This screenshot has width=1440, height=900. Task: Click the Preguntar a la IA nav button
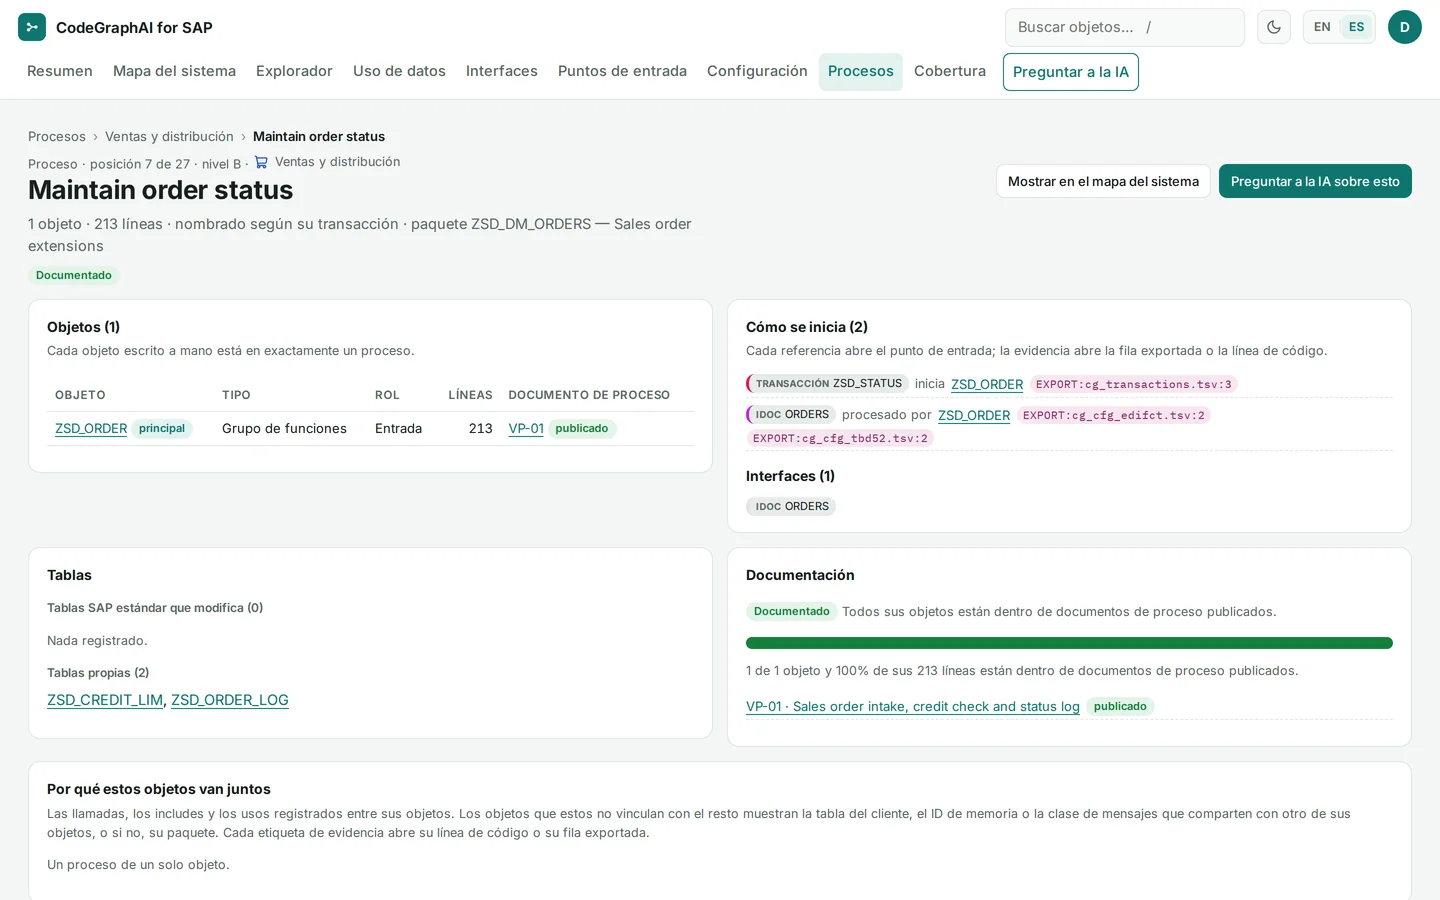coord(1071,72)
